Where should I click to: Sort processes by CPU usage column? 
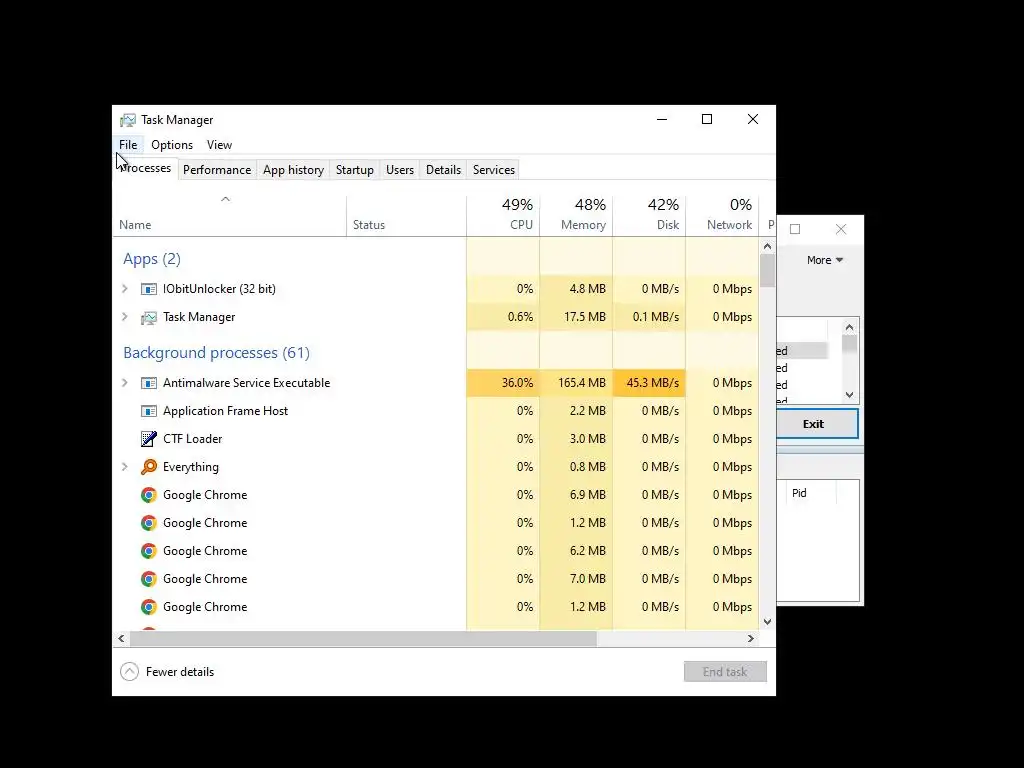pos(504,216)
